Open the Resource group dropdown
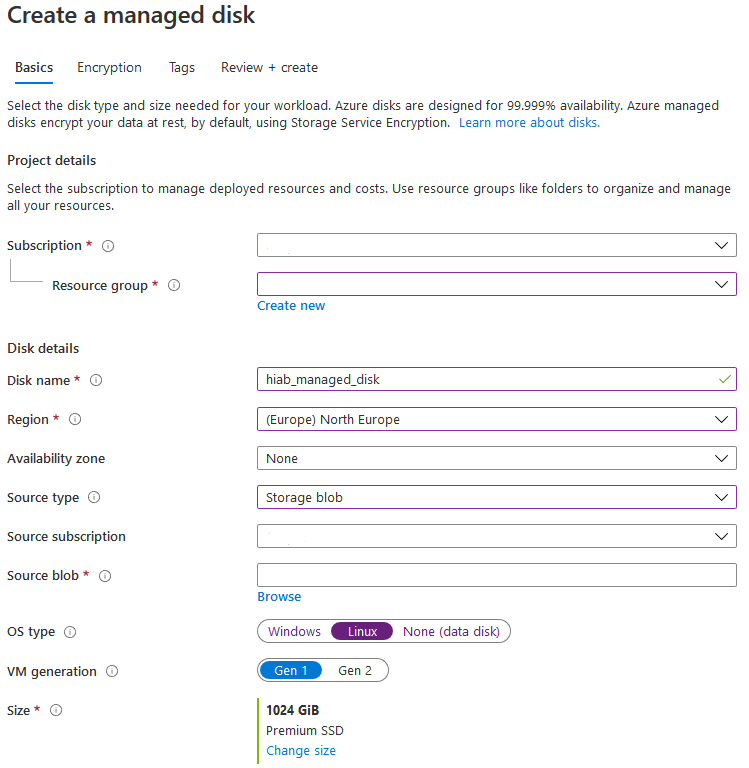749x768 pixels. coord(496,285)
